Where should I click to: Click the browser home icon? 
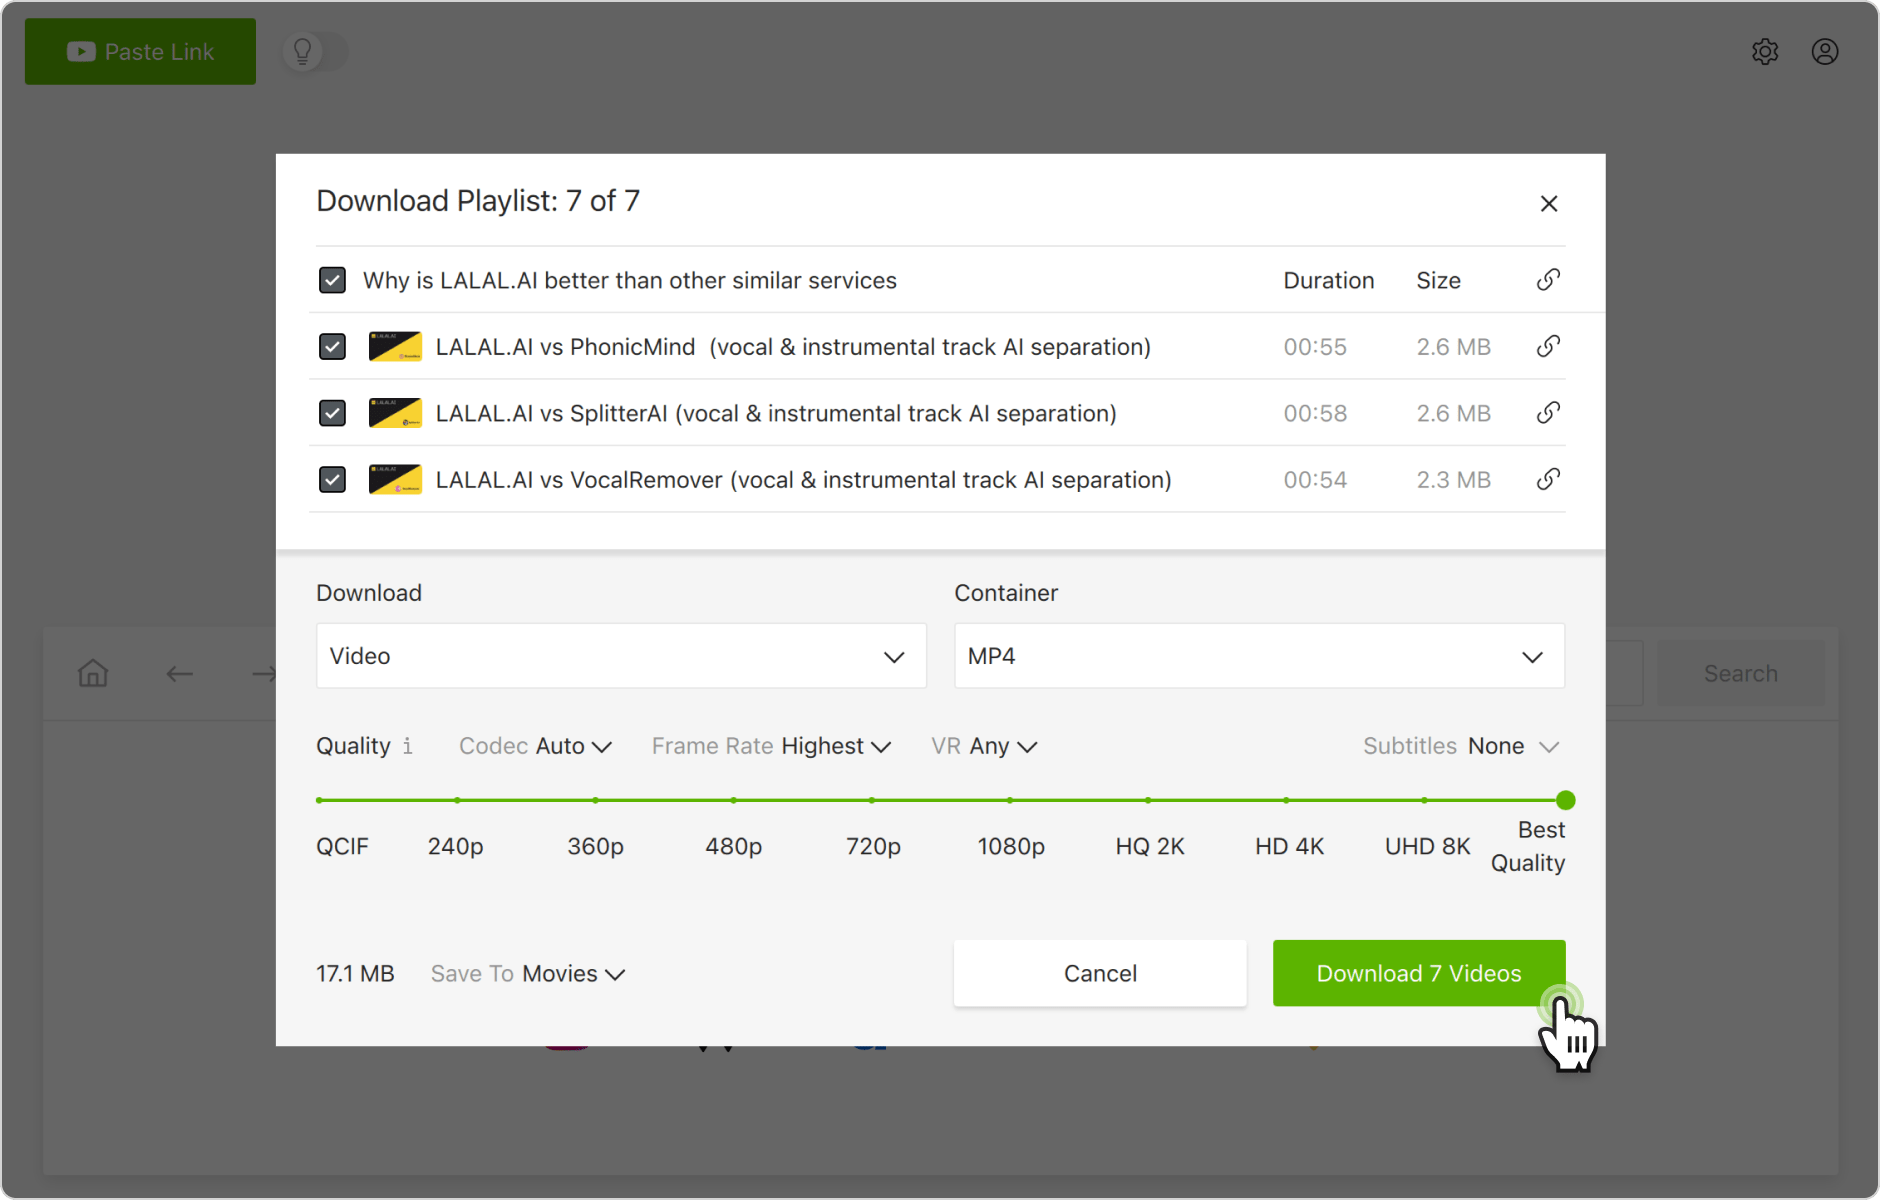(93, 673)
